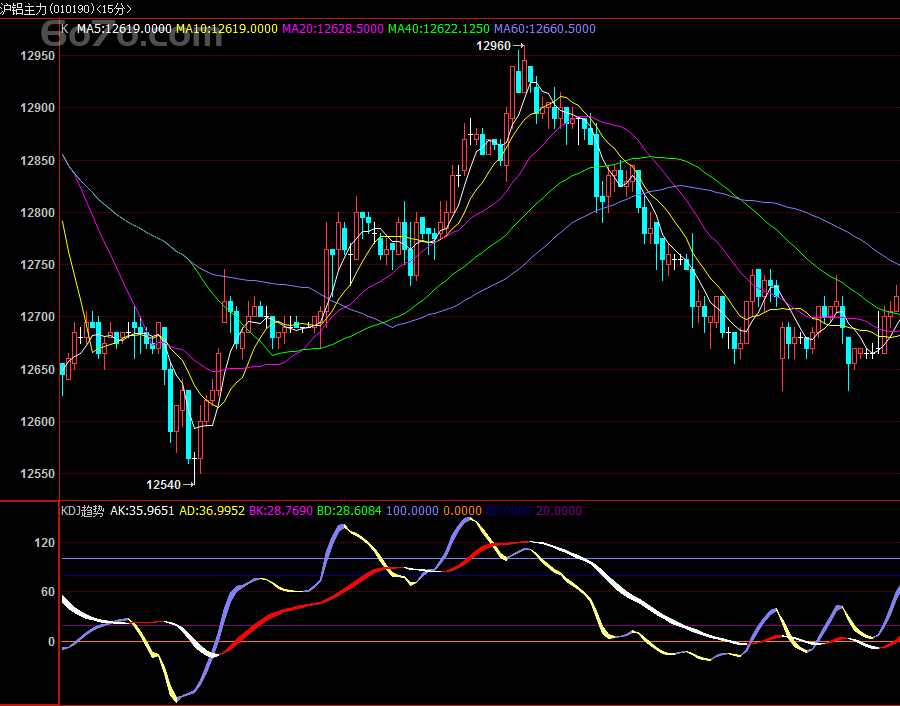Screen dimensions: 900x706
Task: Select the magenta BK value label
Action: [x=280, y=511]
